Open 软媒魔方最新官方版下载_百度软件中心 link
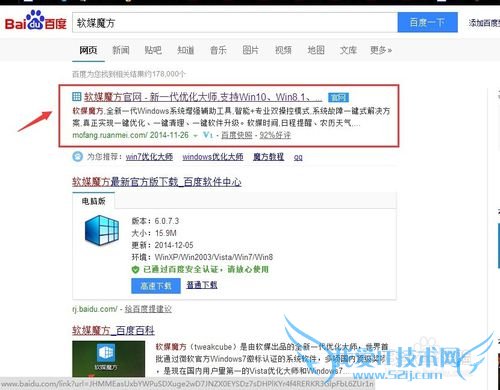Screen dimensions: 500x390 [157, 182]
